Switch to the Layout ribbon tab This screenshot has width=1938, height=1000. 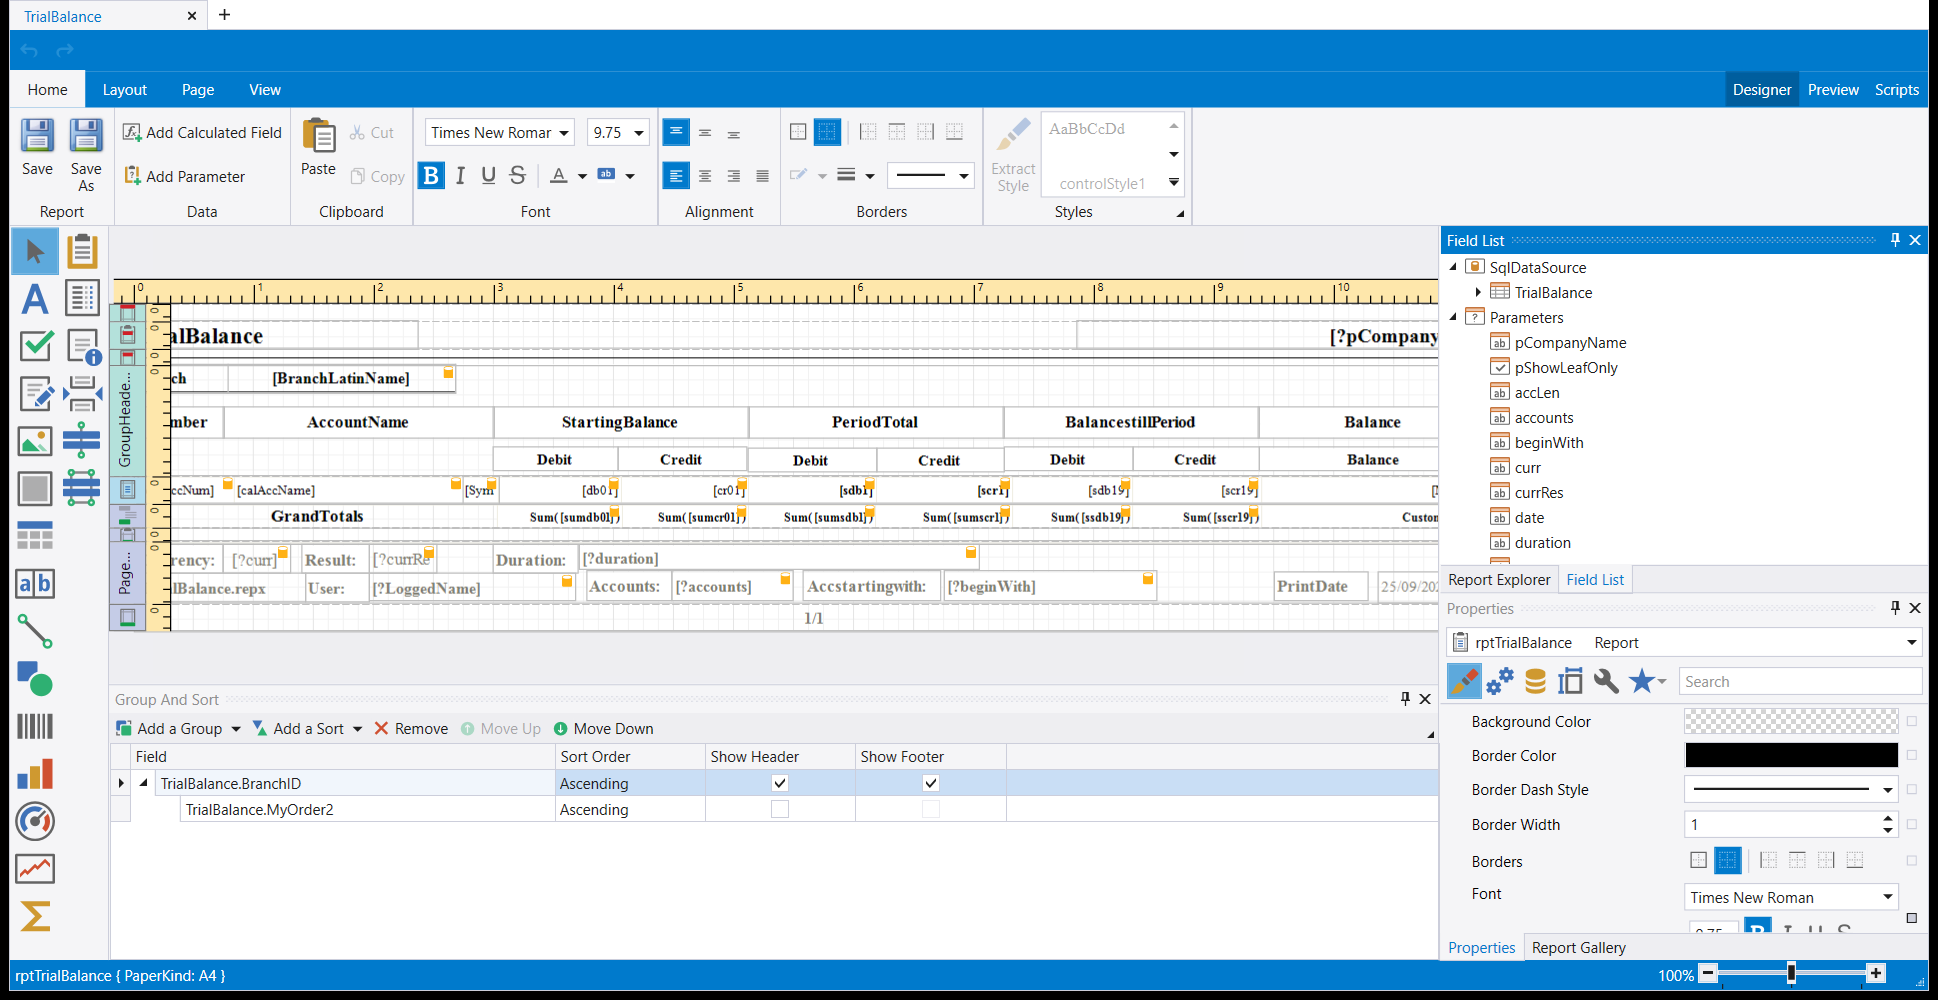pyautogui.click(x=124, y=90)
